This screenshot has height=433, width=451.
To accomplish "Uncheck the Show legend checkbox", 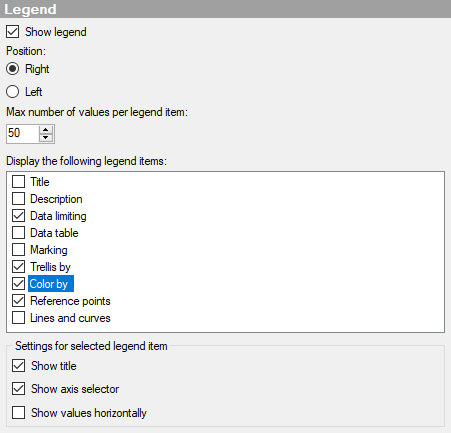I will pos(12,32).
